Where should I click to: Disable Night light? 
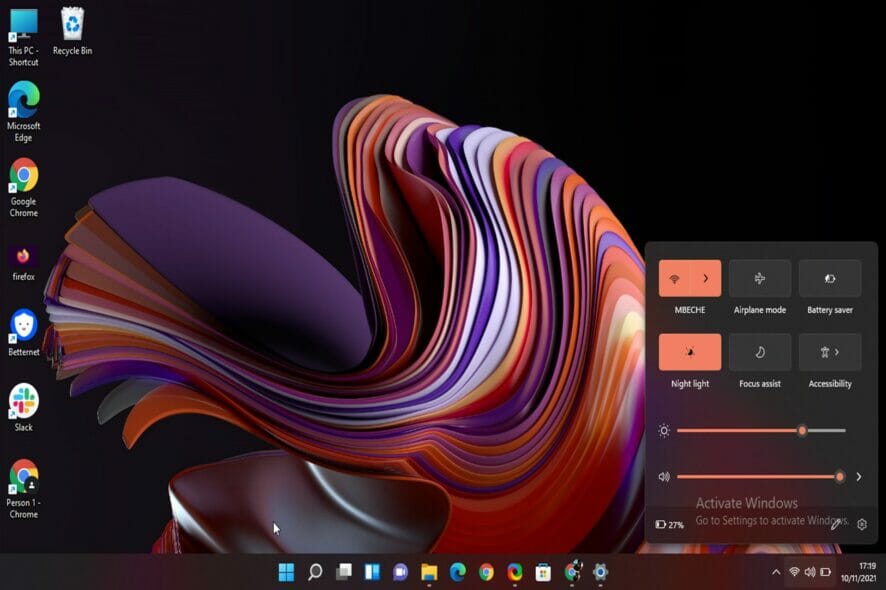(x=689, y=352)
